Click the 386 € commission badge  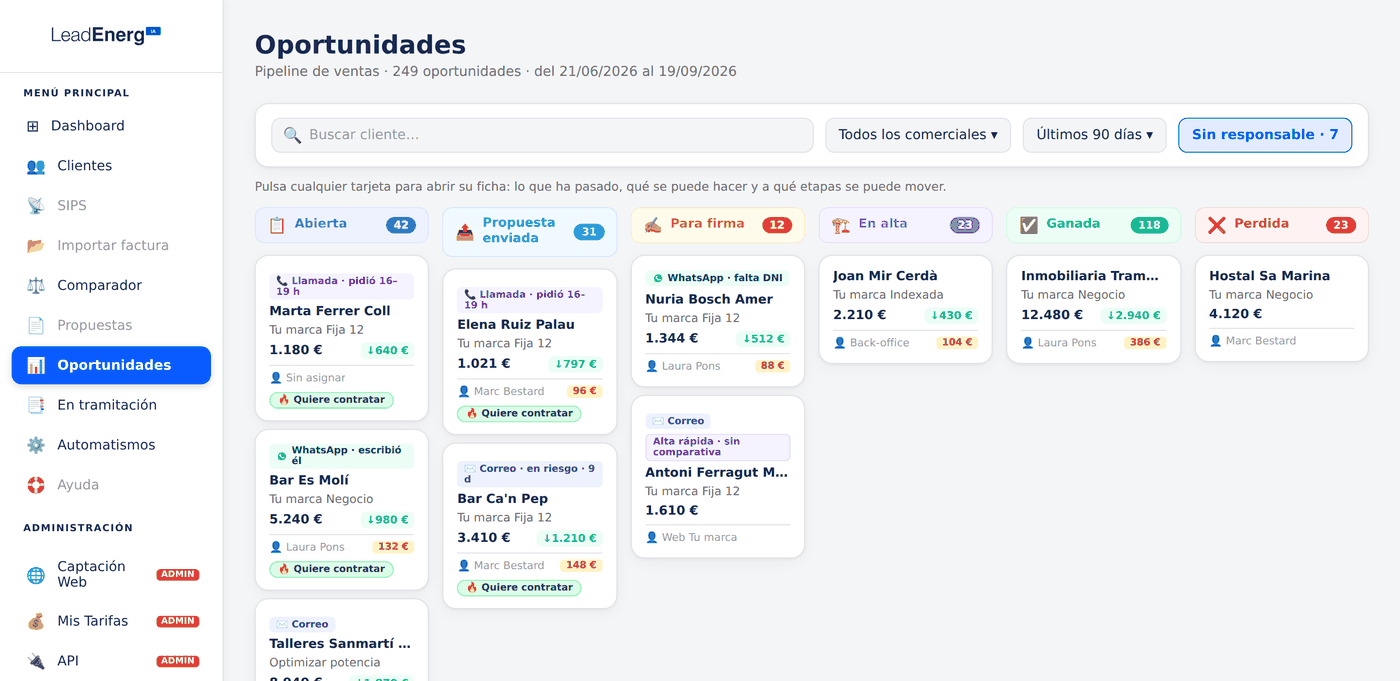coord(1145,343)
